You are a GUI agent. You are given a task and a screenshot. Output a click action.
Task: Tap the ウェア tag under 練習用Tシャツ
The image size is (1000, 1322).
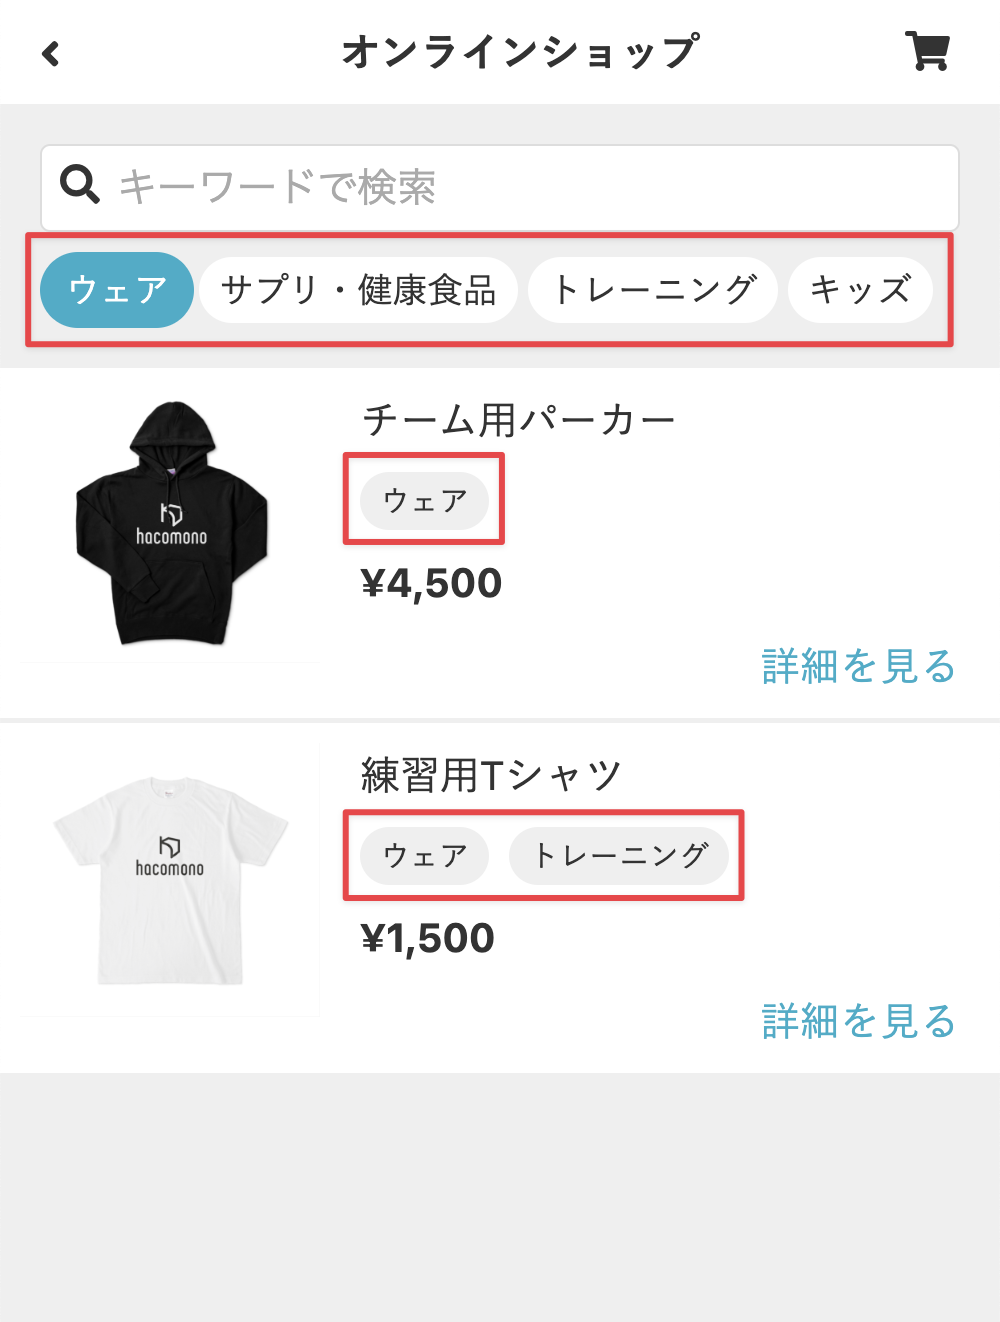click(425, 855)
